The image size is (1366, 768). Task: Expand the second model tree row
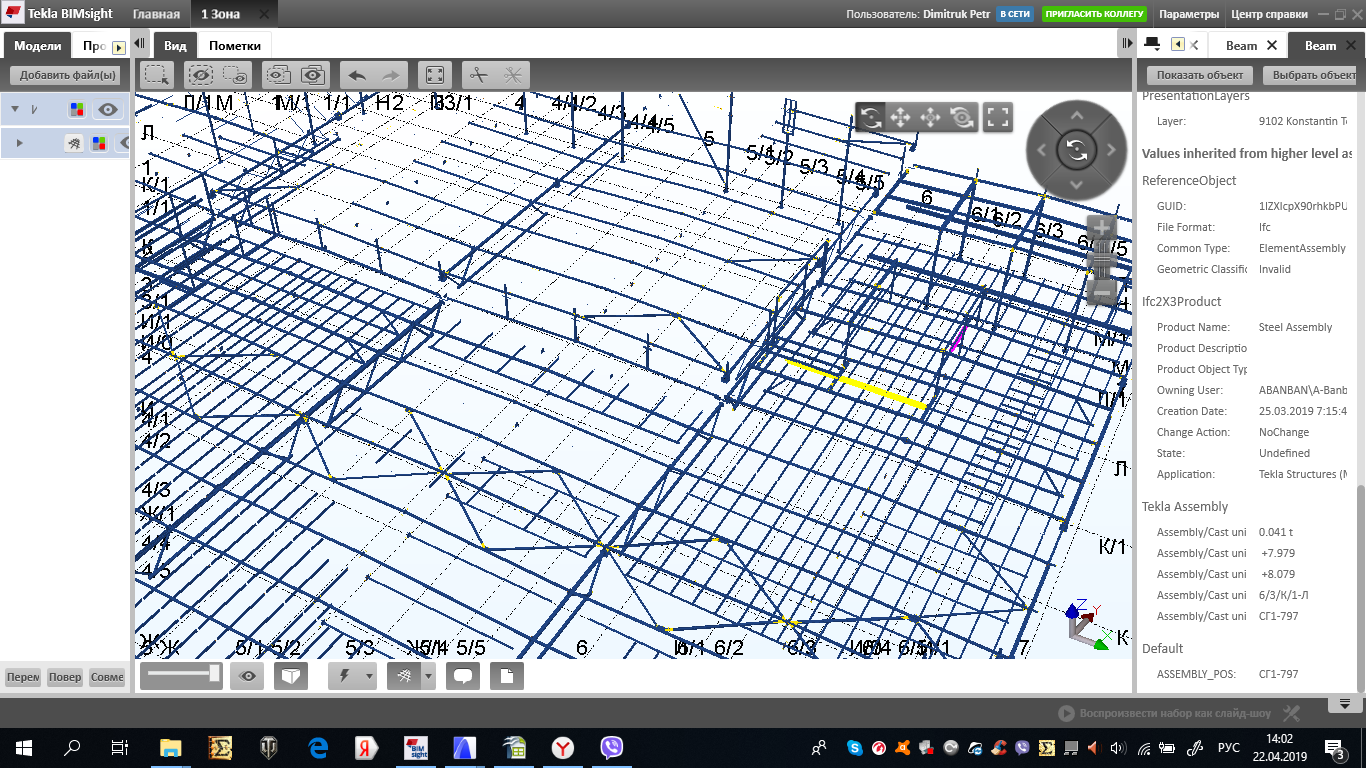[20, 143]
